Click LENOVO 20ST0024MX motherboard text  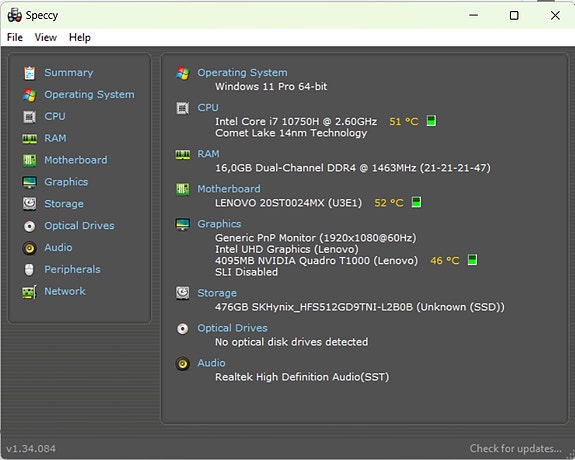(x=288, y=203)
